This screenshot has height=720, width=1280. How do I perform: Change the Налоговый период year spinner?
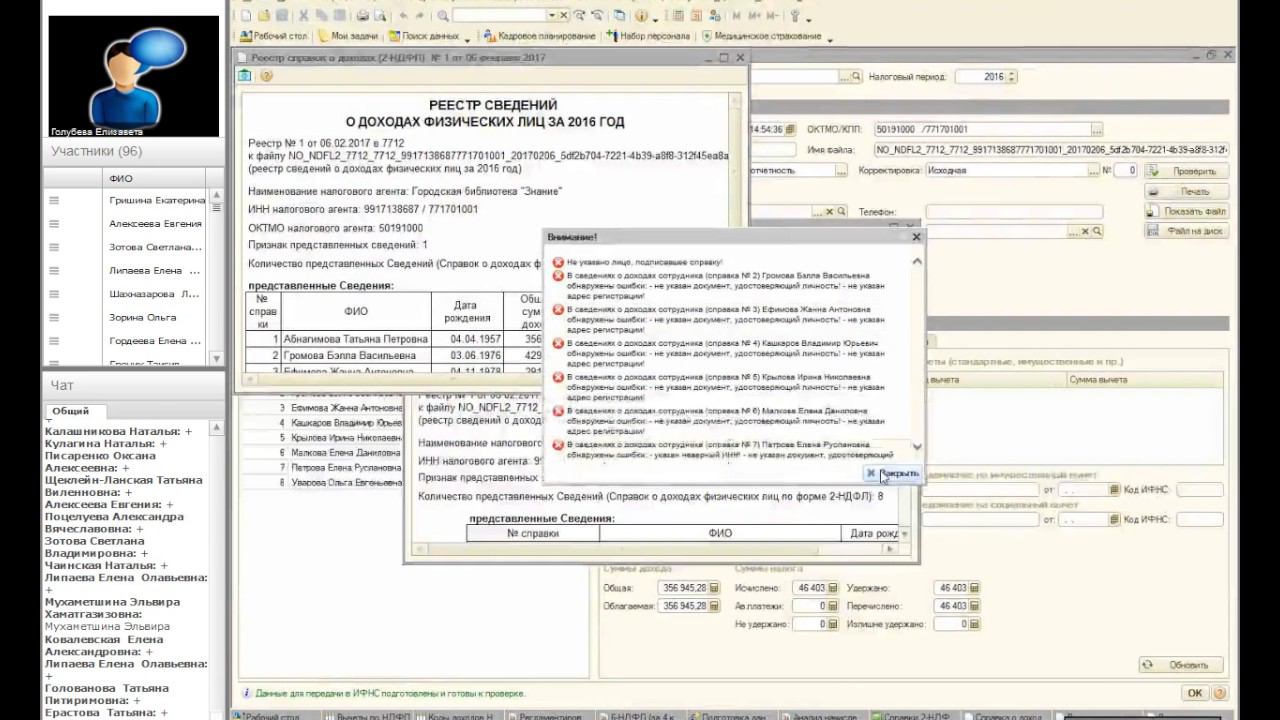[1012, 77]
